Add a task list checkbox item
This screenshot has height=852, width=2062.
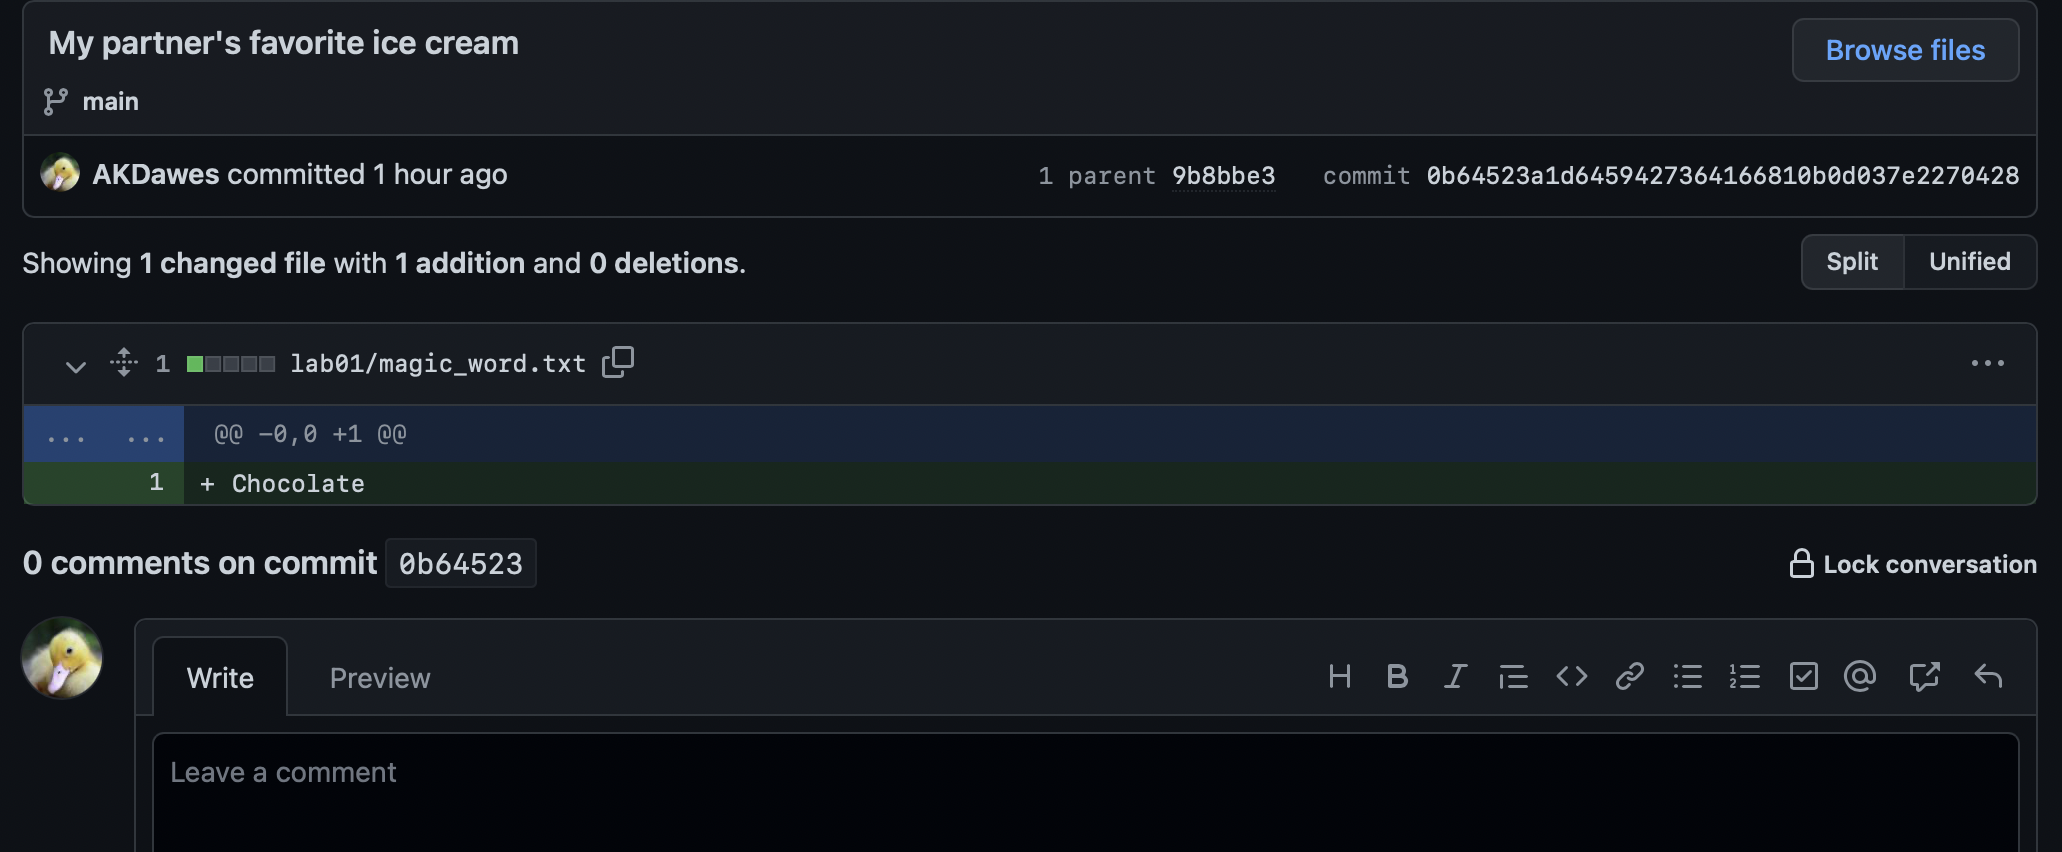tap(1803, 677)
